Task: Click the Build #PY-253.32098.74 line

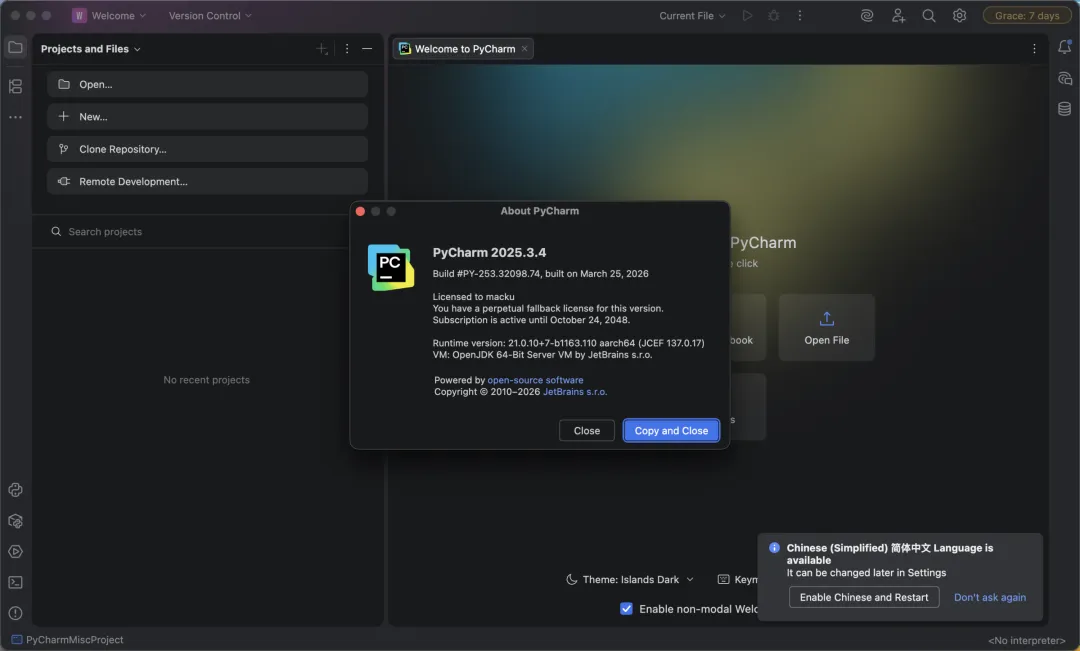Action: 541,273
